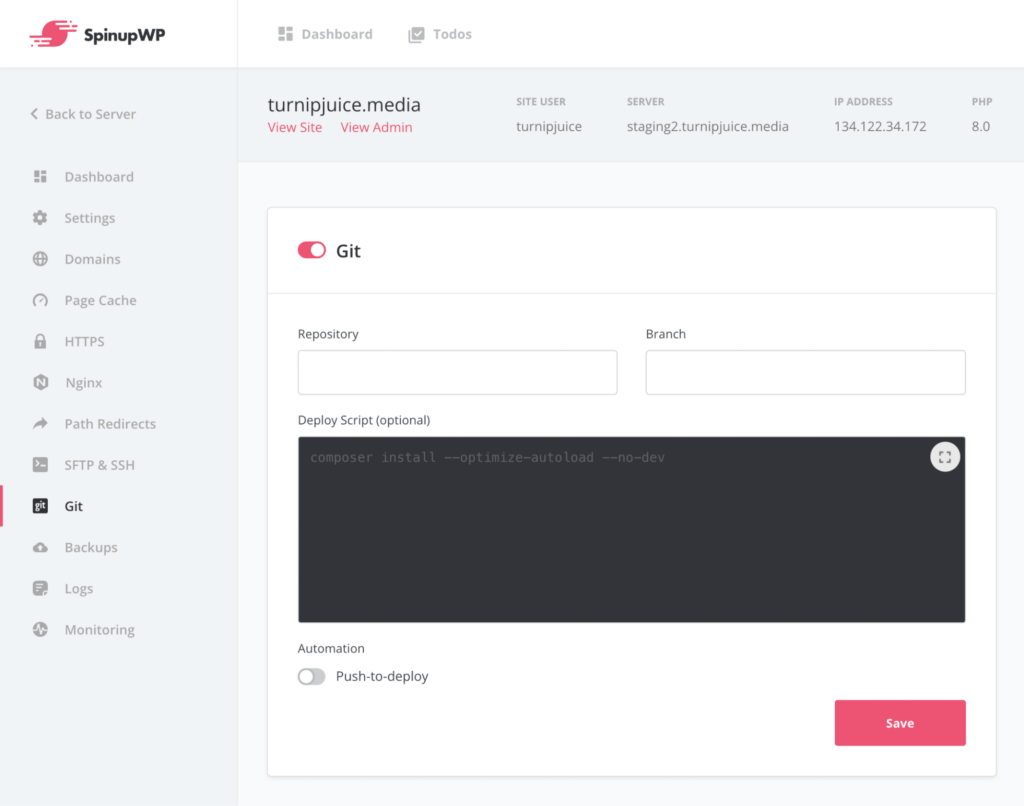The height and width of the screenshot is (806, 1024).
Task: Click the HTTPS padlock icon
Action: click(40, 340)
